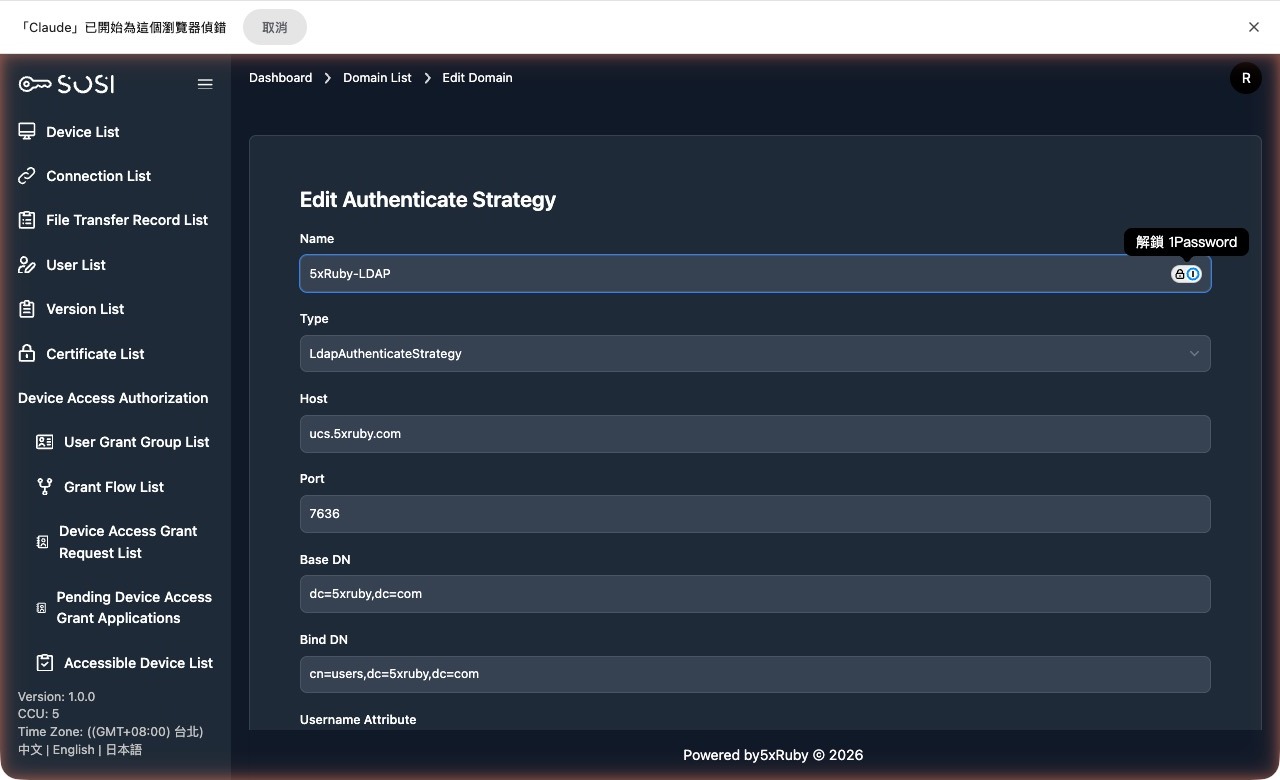Image resolution: width=1280 pixels, height=780 pixels.
Task: Open Pending Device Access Grant Applications
Action: [133, 608]
